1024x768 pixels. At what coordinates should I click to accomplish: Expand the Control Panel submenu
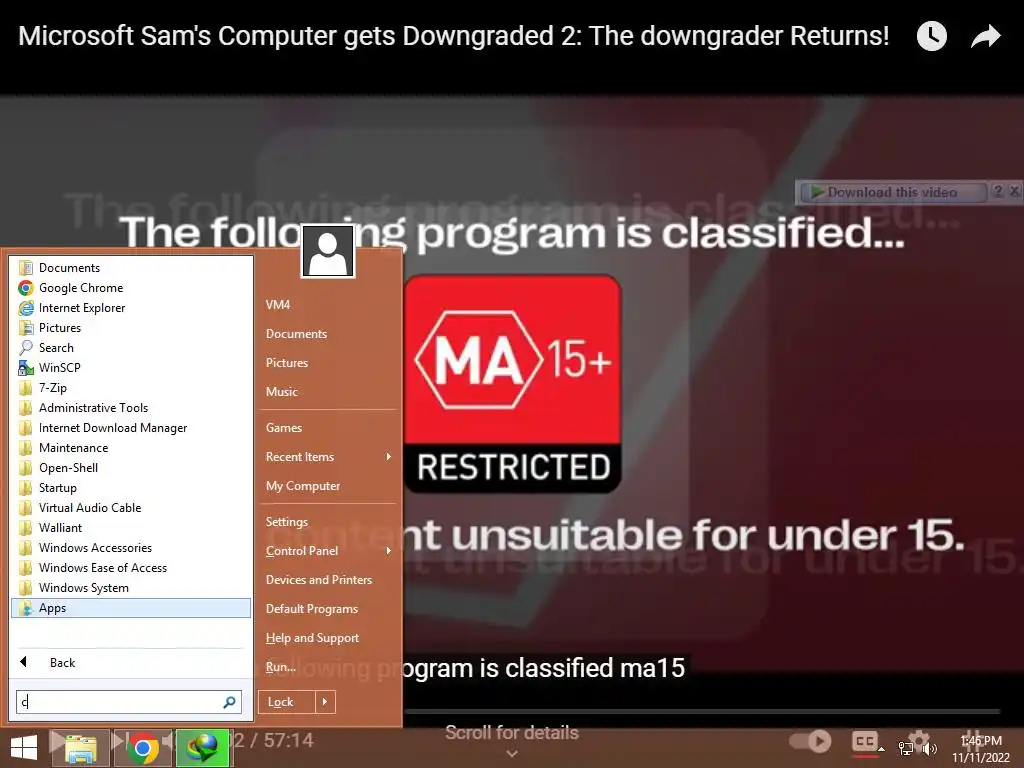(328, 551)
